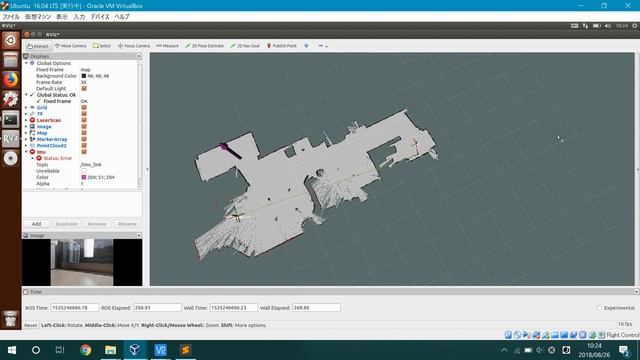Toggle the MarkerArray display checkbox

[84, 139]
